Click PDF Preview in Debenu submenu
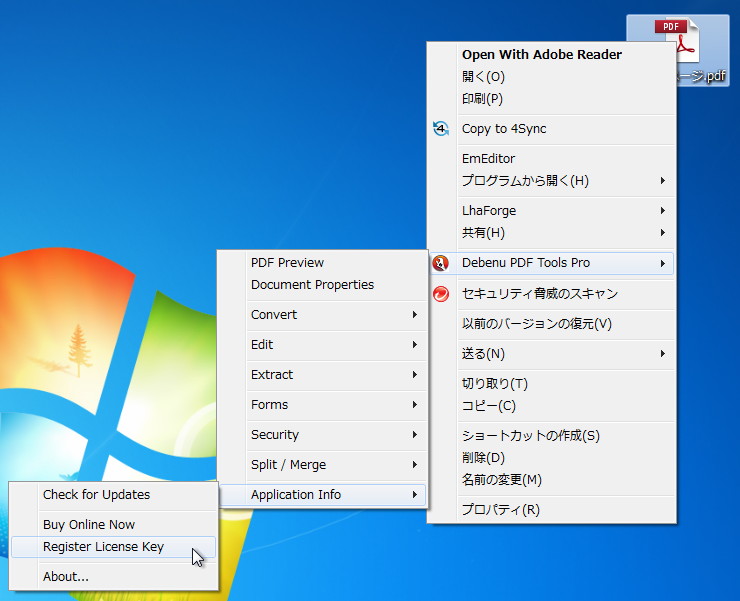Screen dimensions: 740x601 tap(322, 262)
